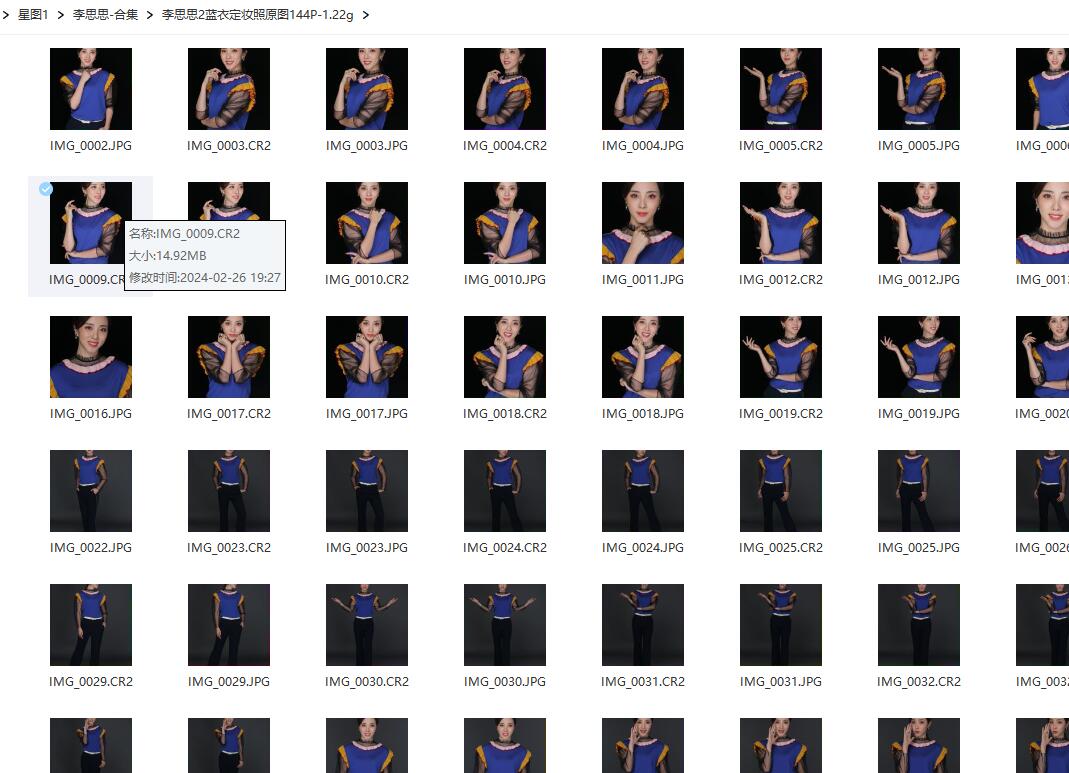Open the IMG_0030.CR2 thumbnail
1069x773 pixels.
coord(367,624)
